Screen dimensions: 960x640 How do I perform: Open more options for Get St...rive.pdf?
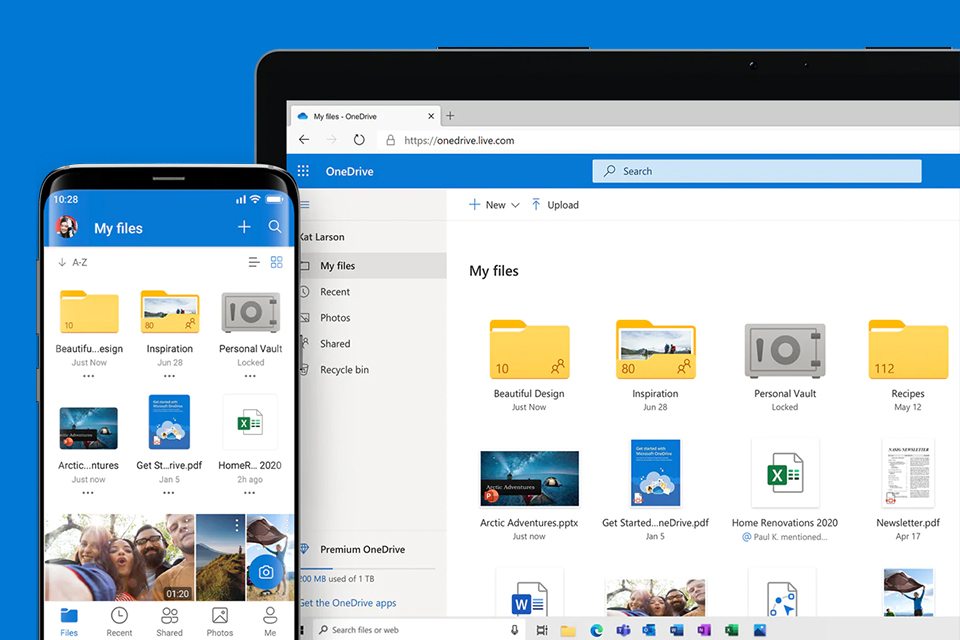(169, 492)
